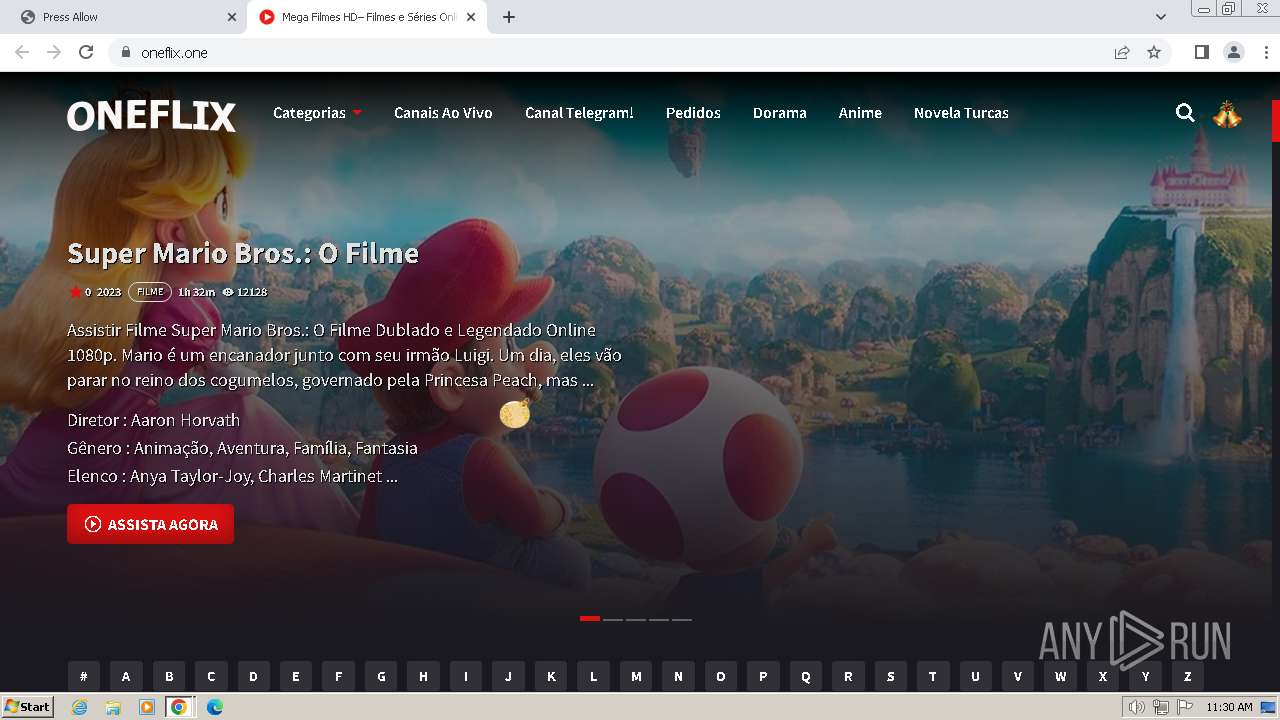Click the ASSISTA AGORA button
This screenshot has width=1280, height=720.
[150, 524]
